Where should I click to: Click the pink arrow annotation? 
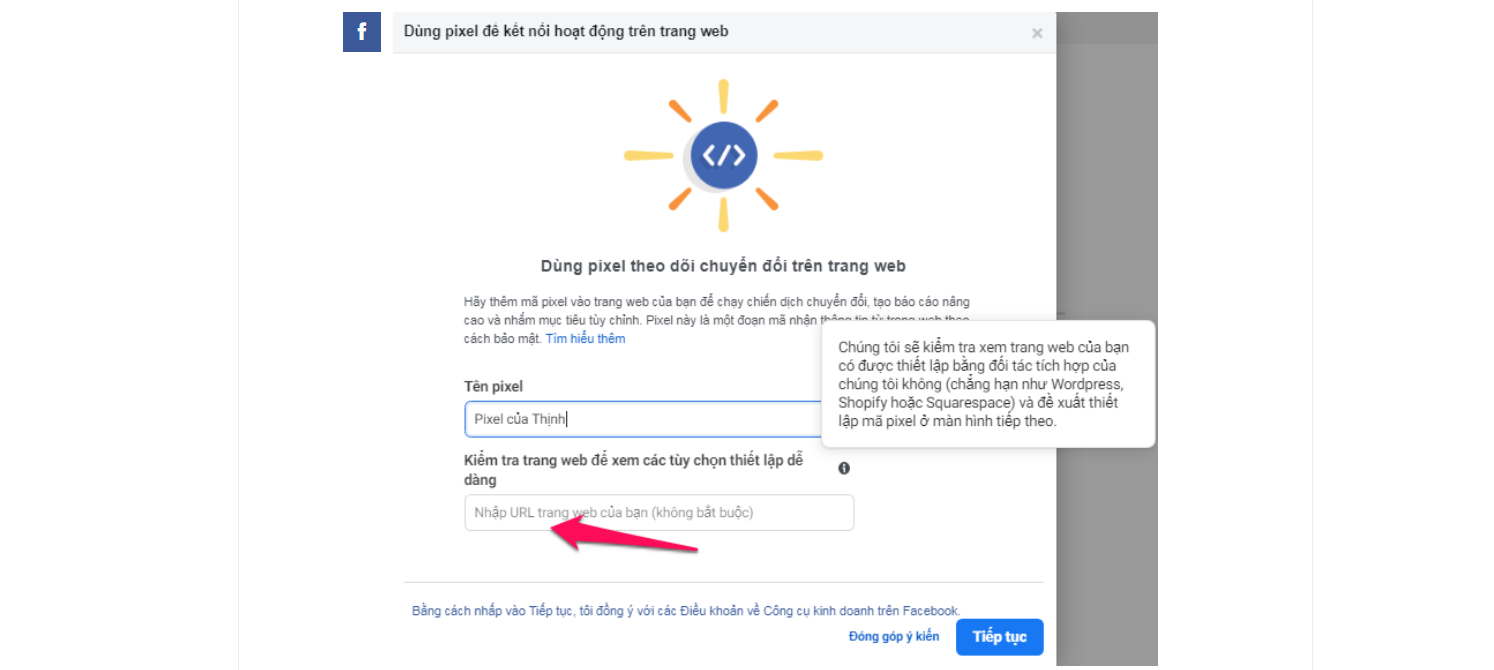[620, 536]
